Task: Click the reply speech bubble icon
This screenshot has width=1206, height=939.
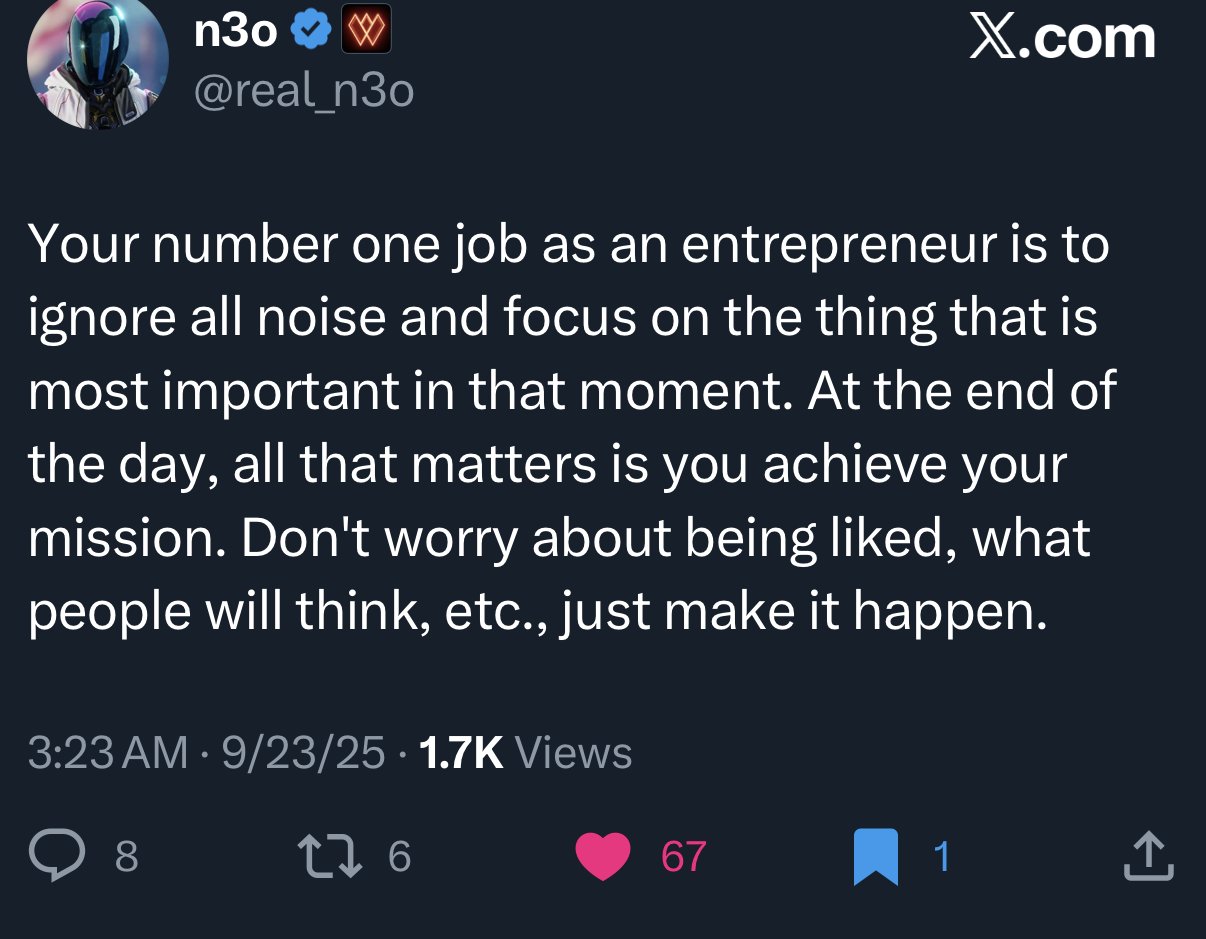Action: point(58,857)
